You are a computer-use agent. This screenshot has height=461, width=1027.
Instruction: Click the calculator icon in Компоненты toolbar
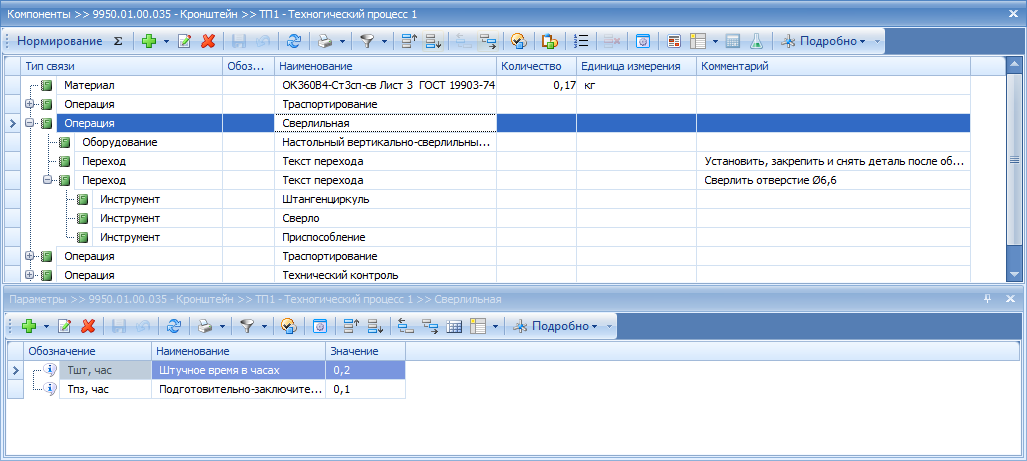(x=733, y=41)
